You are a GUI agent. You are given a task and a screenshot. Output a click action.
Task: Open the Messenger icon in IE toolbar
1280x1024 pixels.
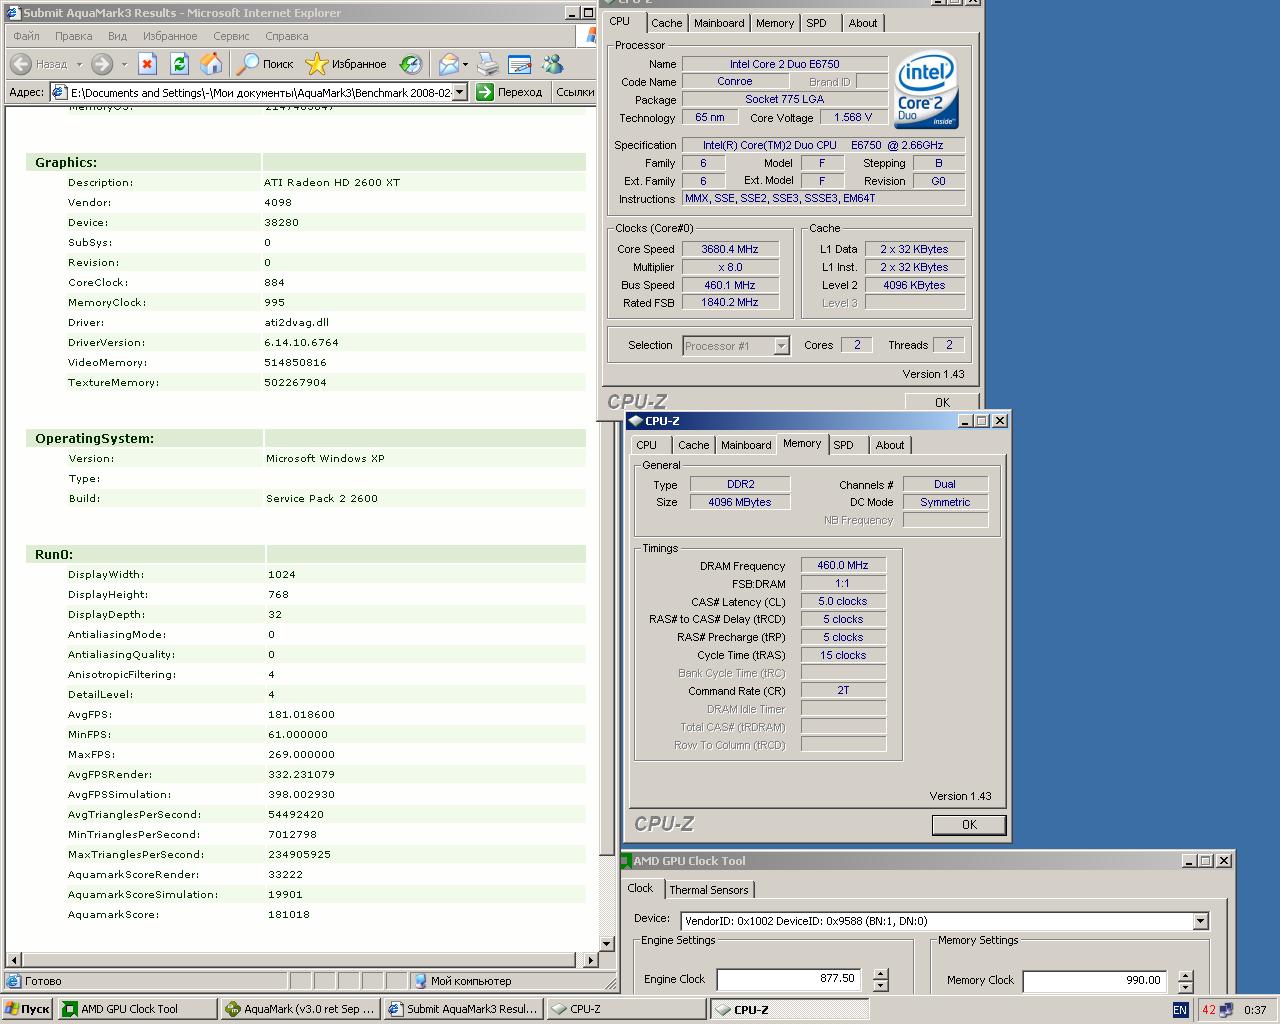552,64
